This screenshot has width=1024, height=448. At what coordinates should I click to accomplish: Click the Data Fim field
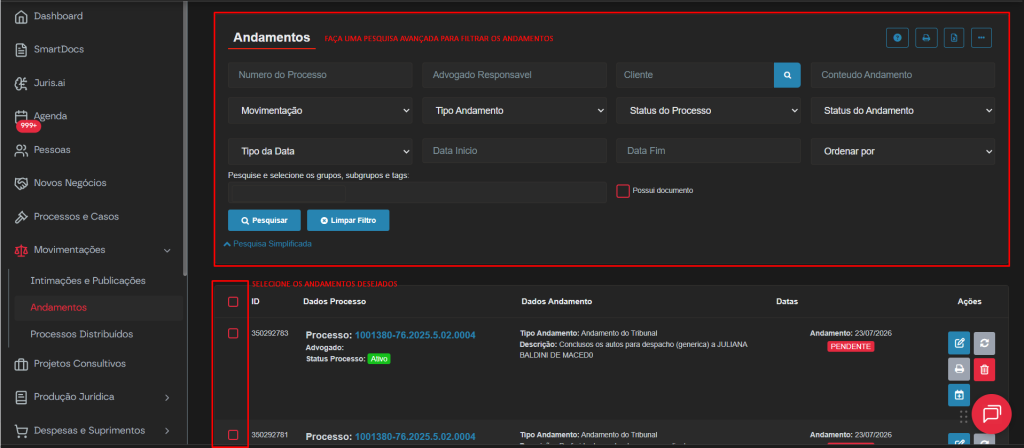pos(709,151)
